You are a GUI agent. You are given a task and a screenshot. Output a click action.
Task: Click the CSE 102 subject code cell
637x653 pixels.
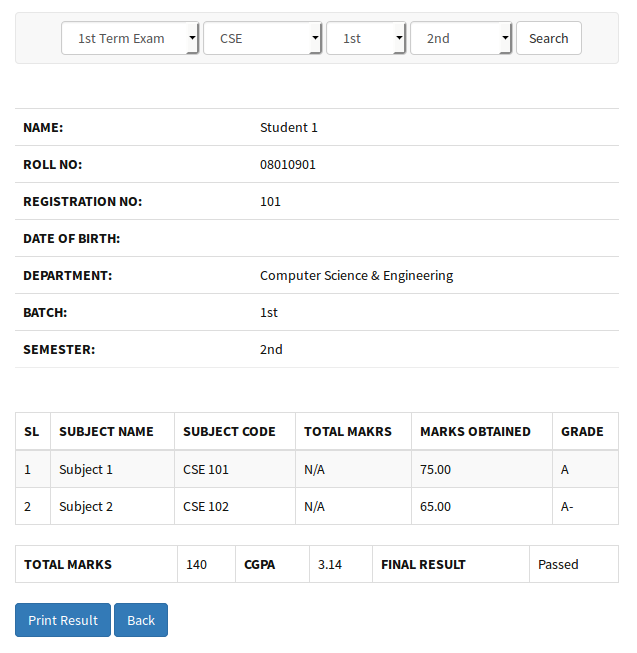pos(206,506)
